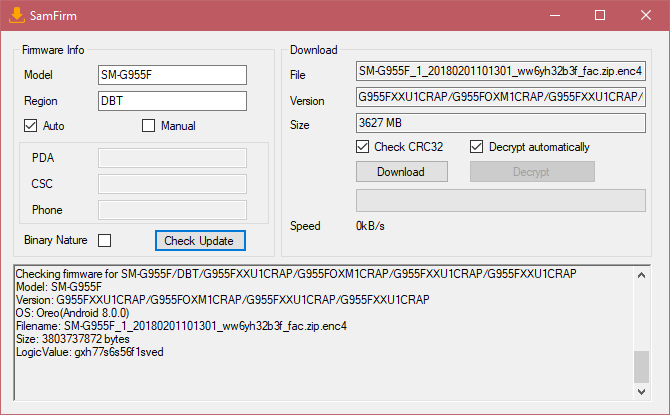Grab the log scrollbar thumb

[x=641, y=367]
